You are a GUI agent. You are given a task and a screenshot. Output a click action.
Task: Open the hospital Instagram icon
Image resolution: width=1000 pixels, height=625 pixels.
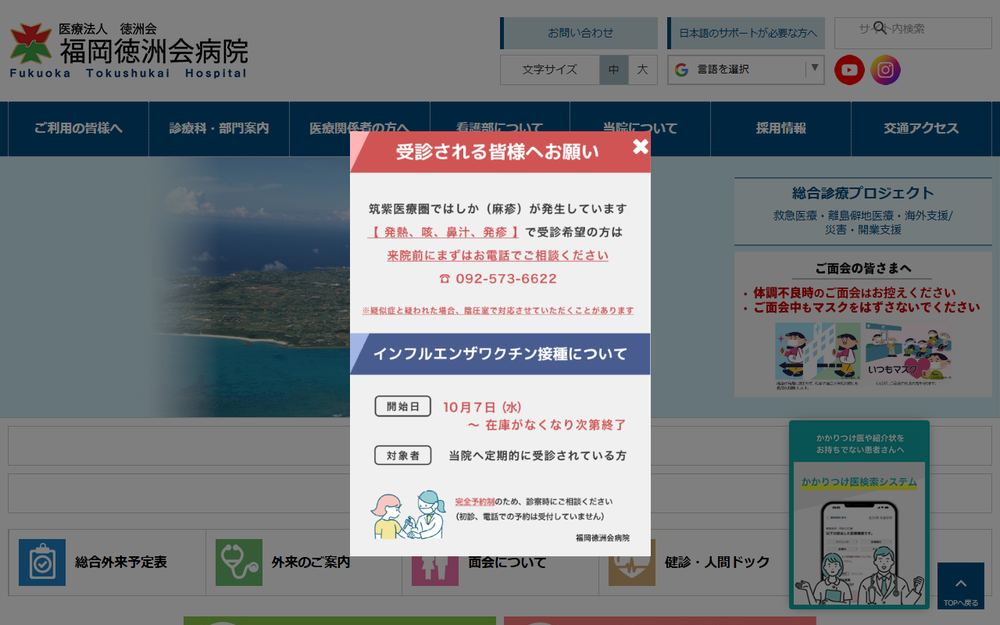[885, 70]
